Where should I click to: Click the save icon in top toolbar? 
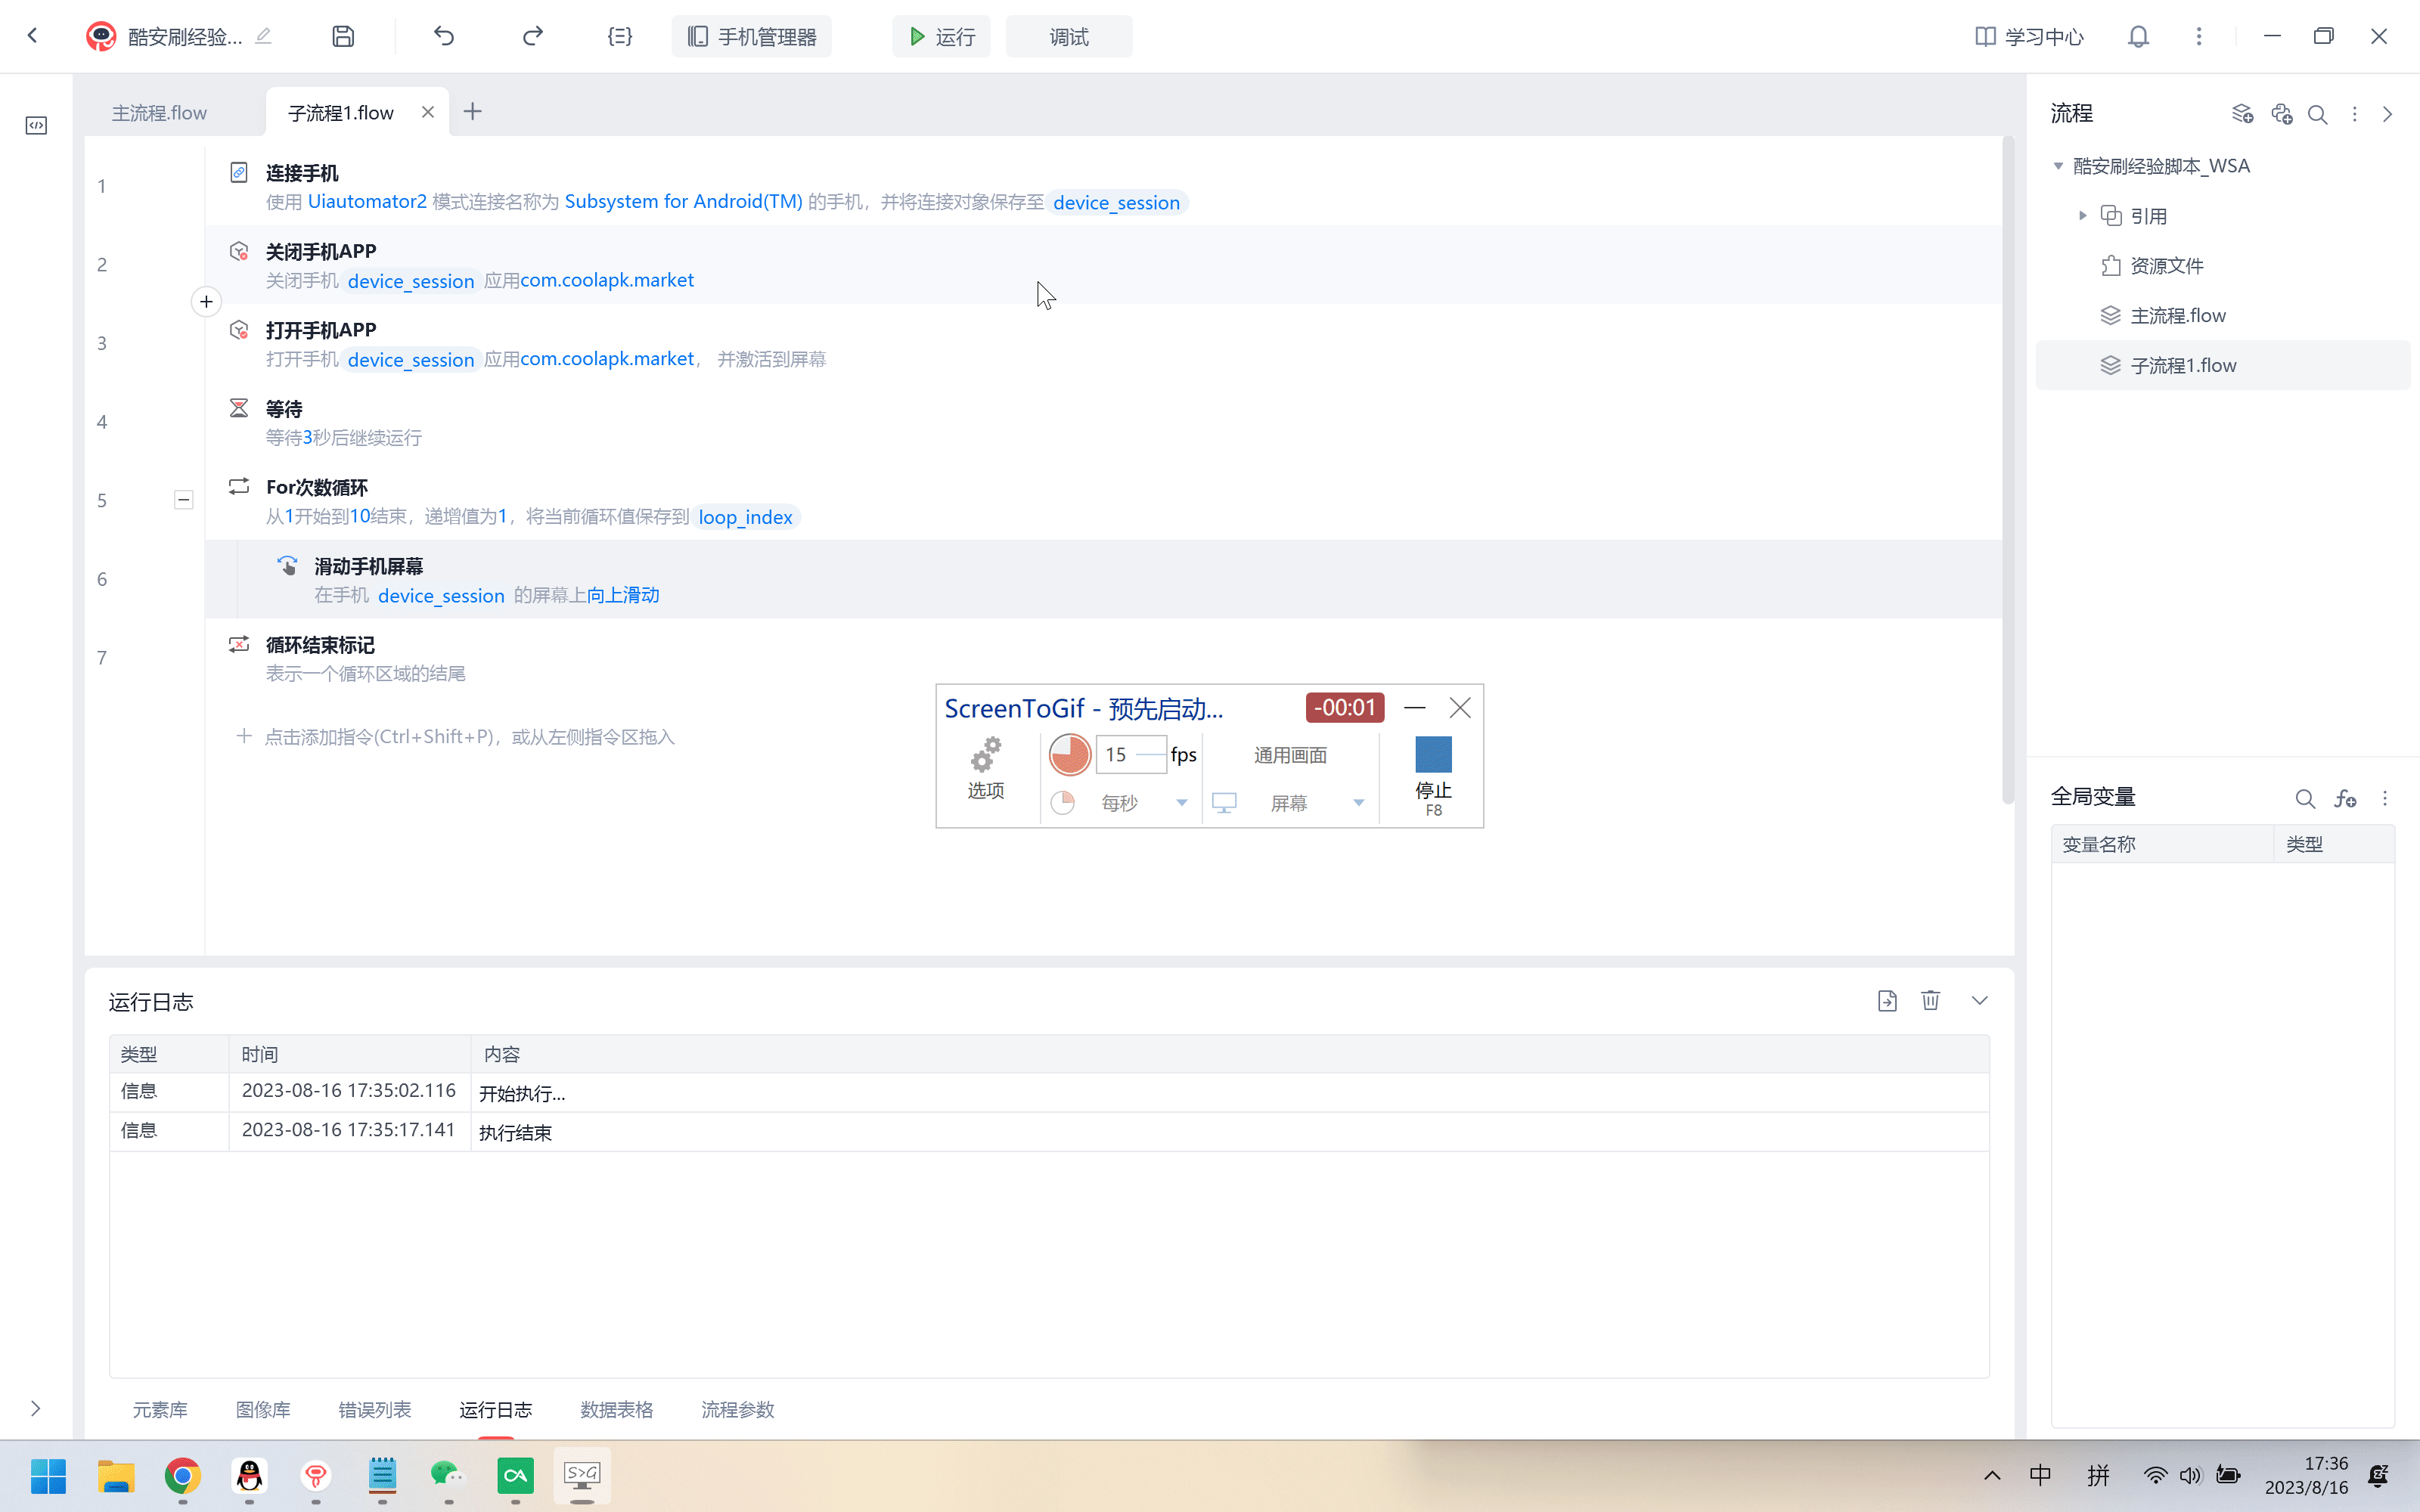click(x=343, y=37)
